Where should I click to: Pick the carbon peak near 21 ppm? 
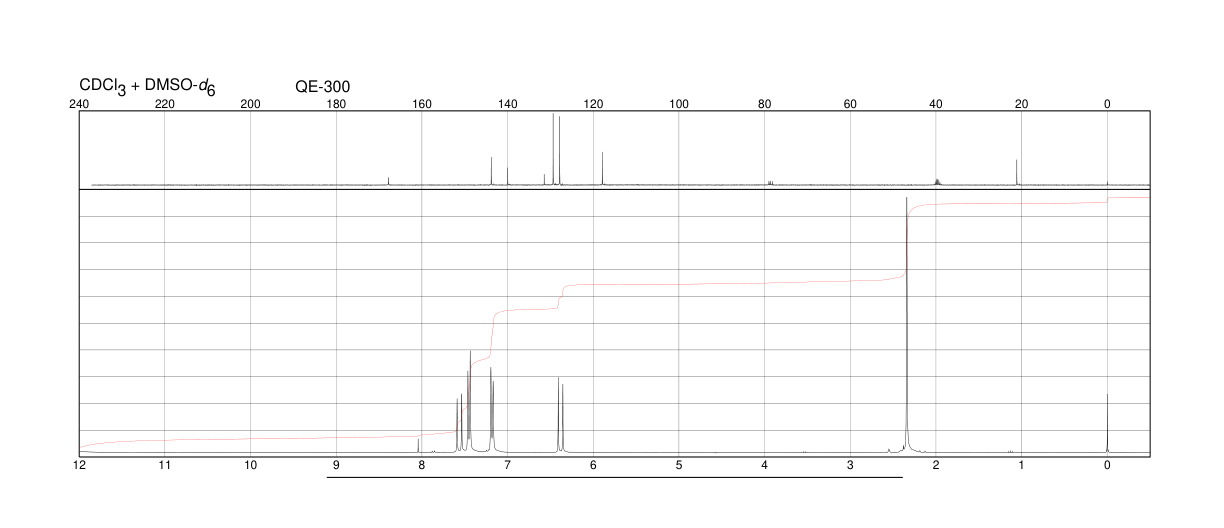click(1017, 172)
